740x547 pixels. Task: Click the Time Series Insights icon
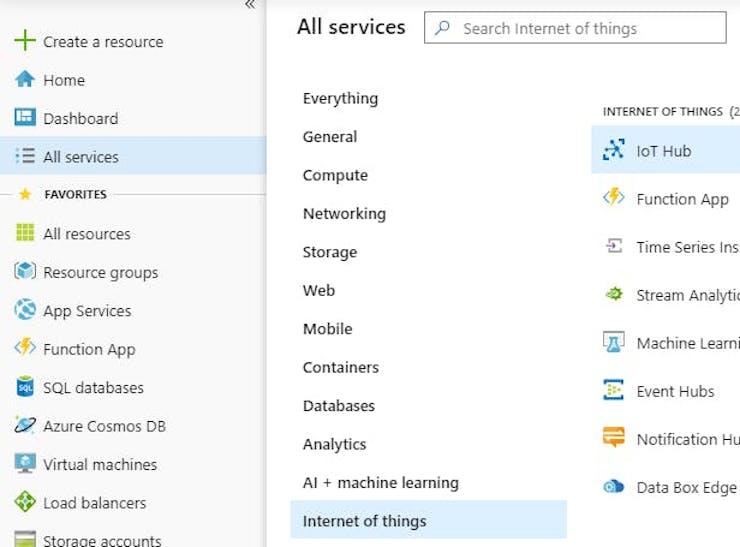coord(614,246)
